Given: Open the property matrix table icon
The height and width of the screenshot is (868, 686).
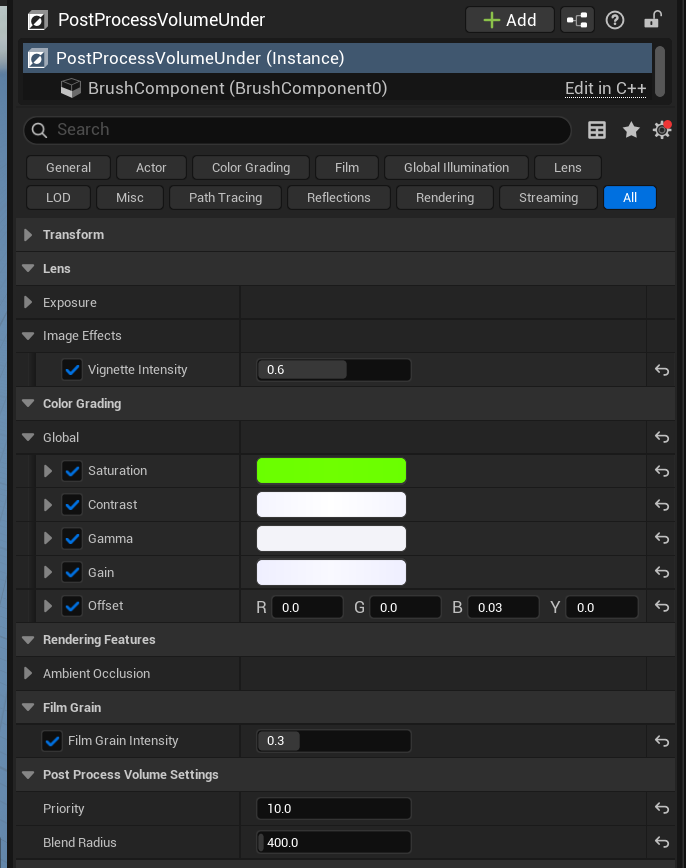Looking at the screenshot, I should pyautogui.click(x=596, y=130).
